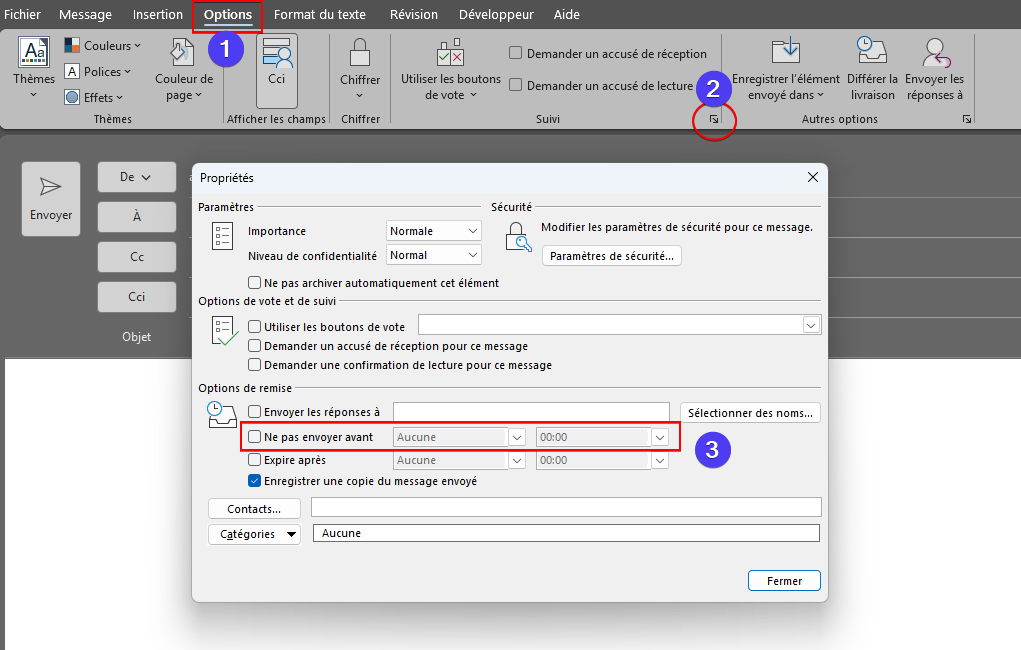Tick the Expire après checkbox
The height and width of the screenshot is (650, 1021).
[x=255, y=460]
